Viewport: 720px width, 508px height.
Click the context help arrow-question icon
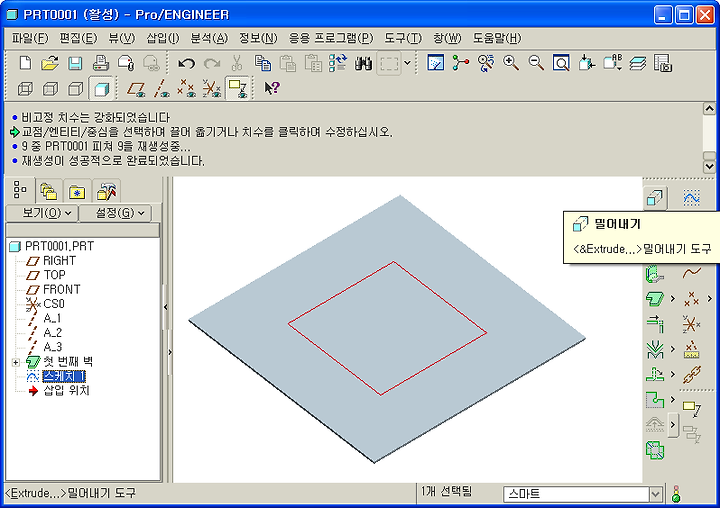click(x=272, y=88)
